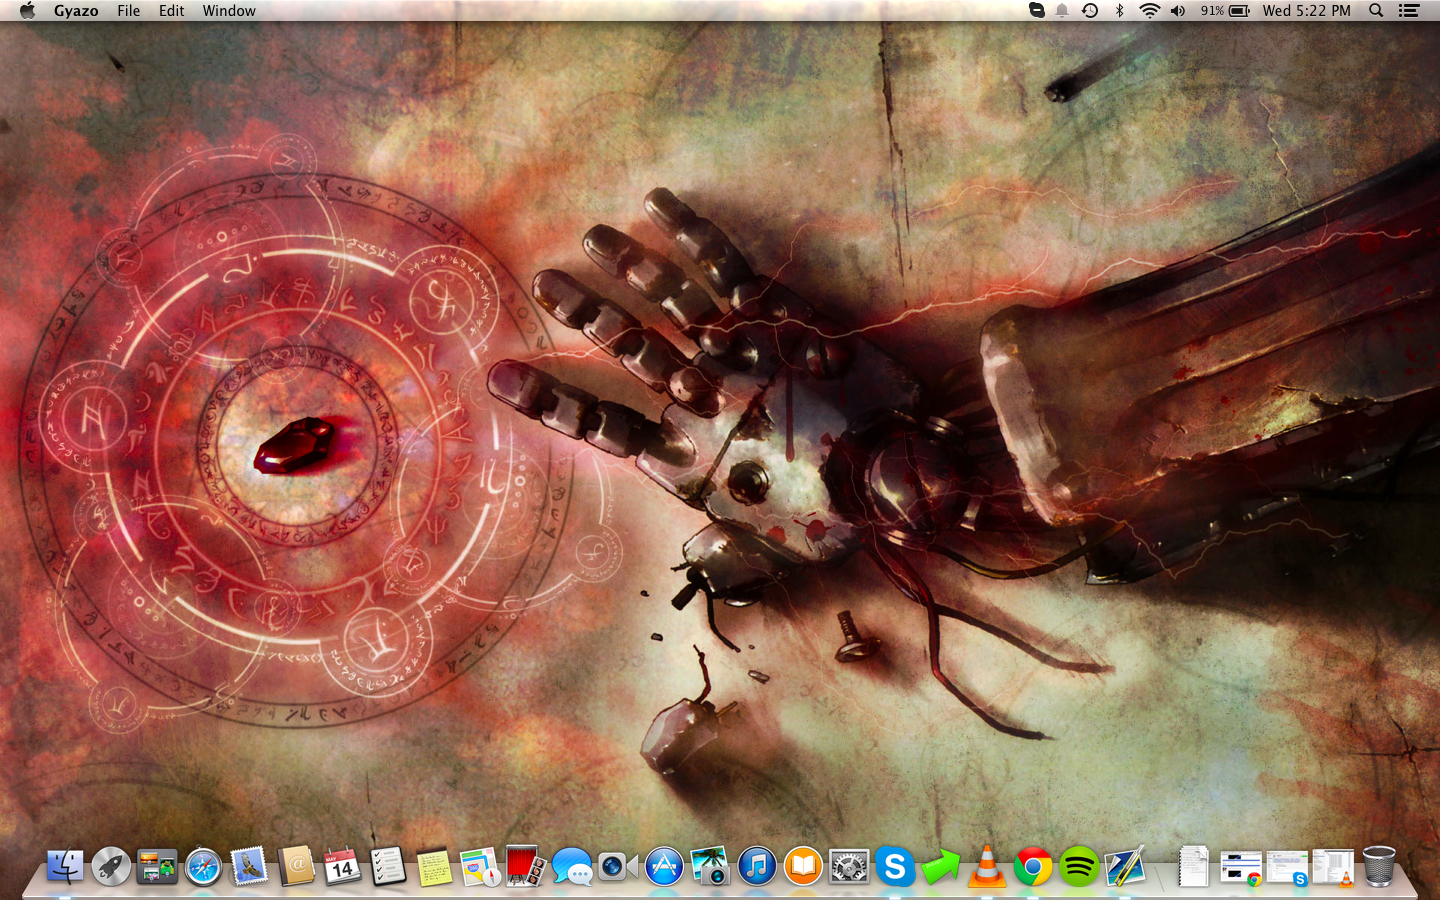
Task: Open the yellow Notes icon in the Dock
Action: tap(434, 866)
